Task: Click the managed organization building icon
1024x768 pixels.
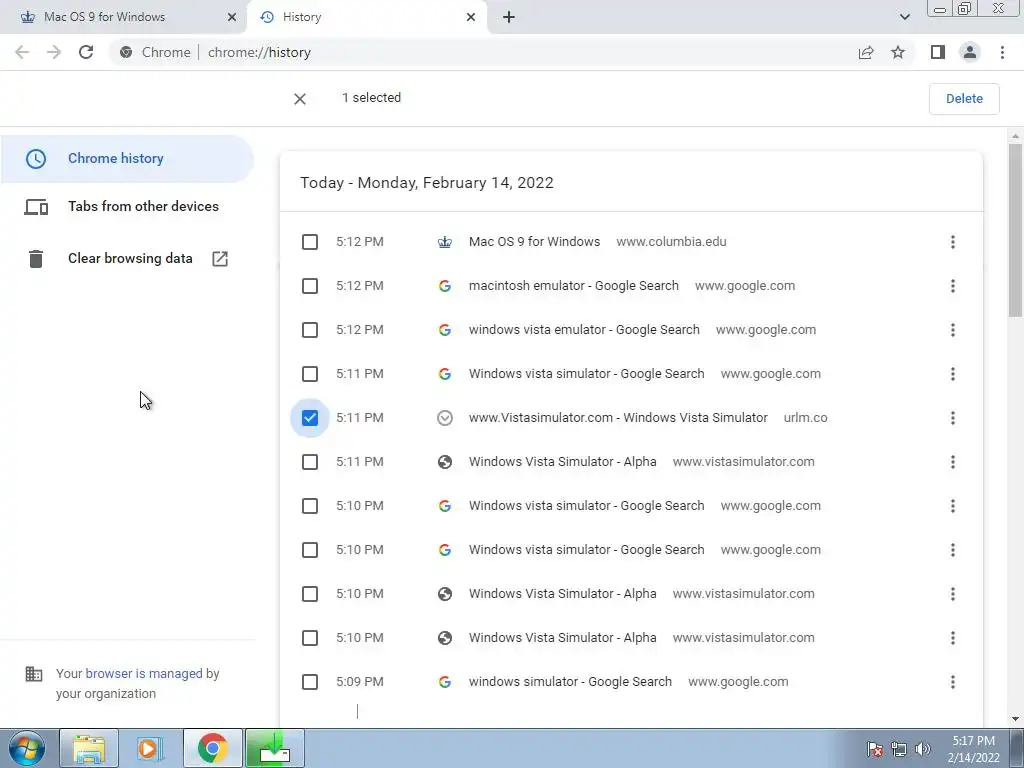Action: (x=34, y=674)
